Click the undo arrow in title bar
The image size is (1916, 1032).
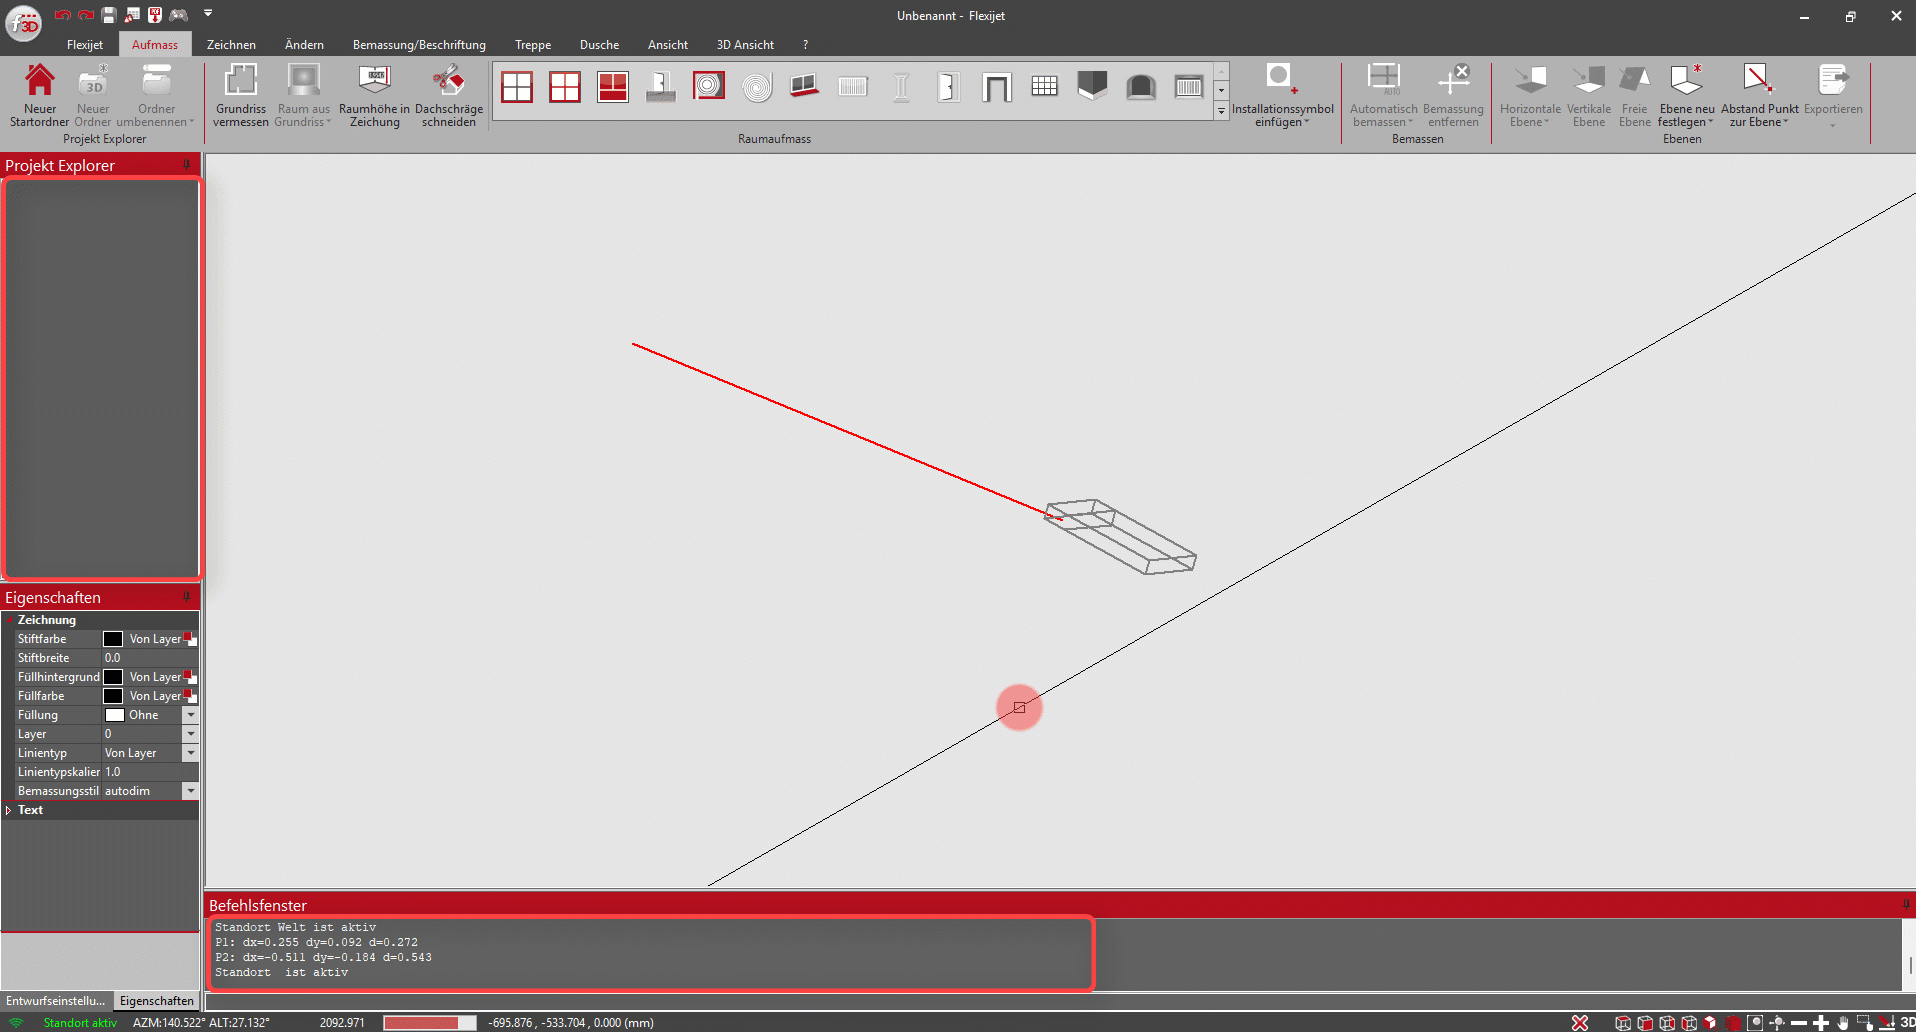click(62, 15)
